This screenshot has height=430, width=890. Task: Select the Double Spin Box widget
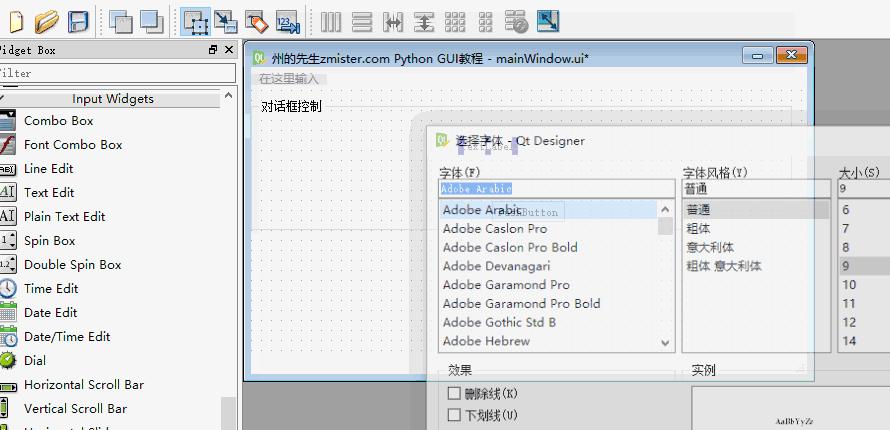(x=72, y=264)
